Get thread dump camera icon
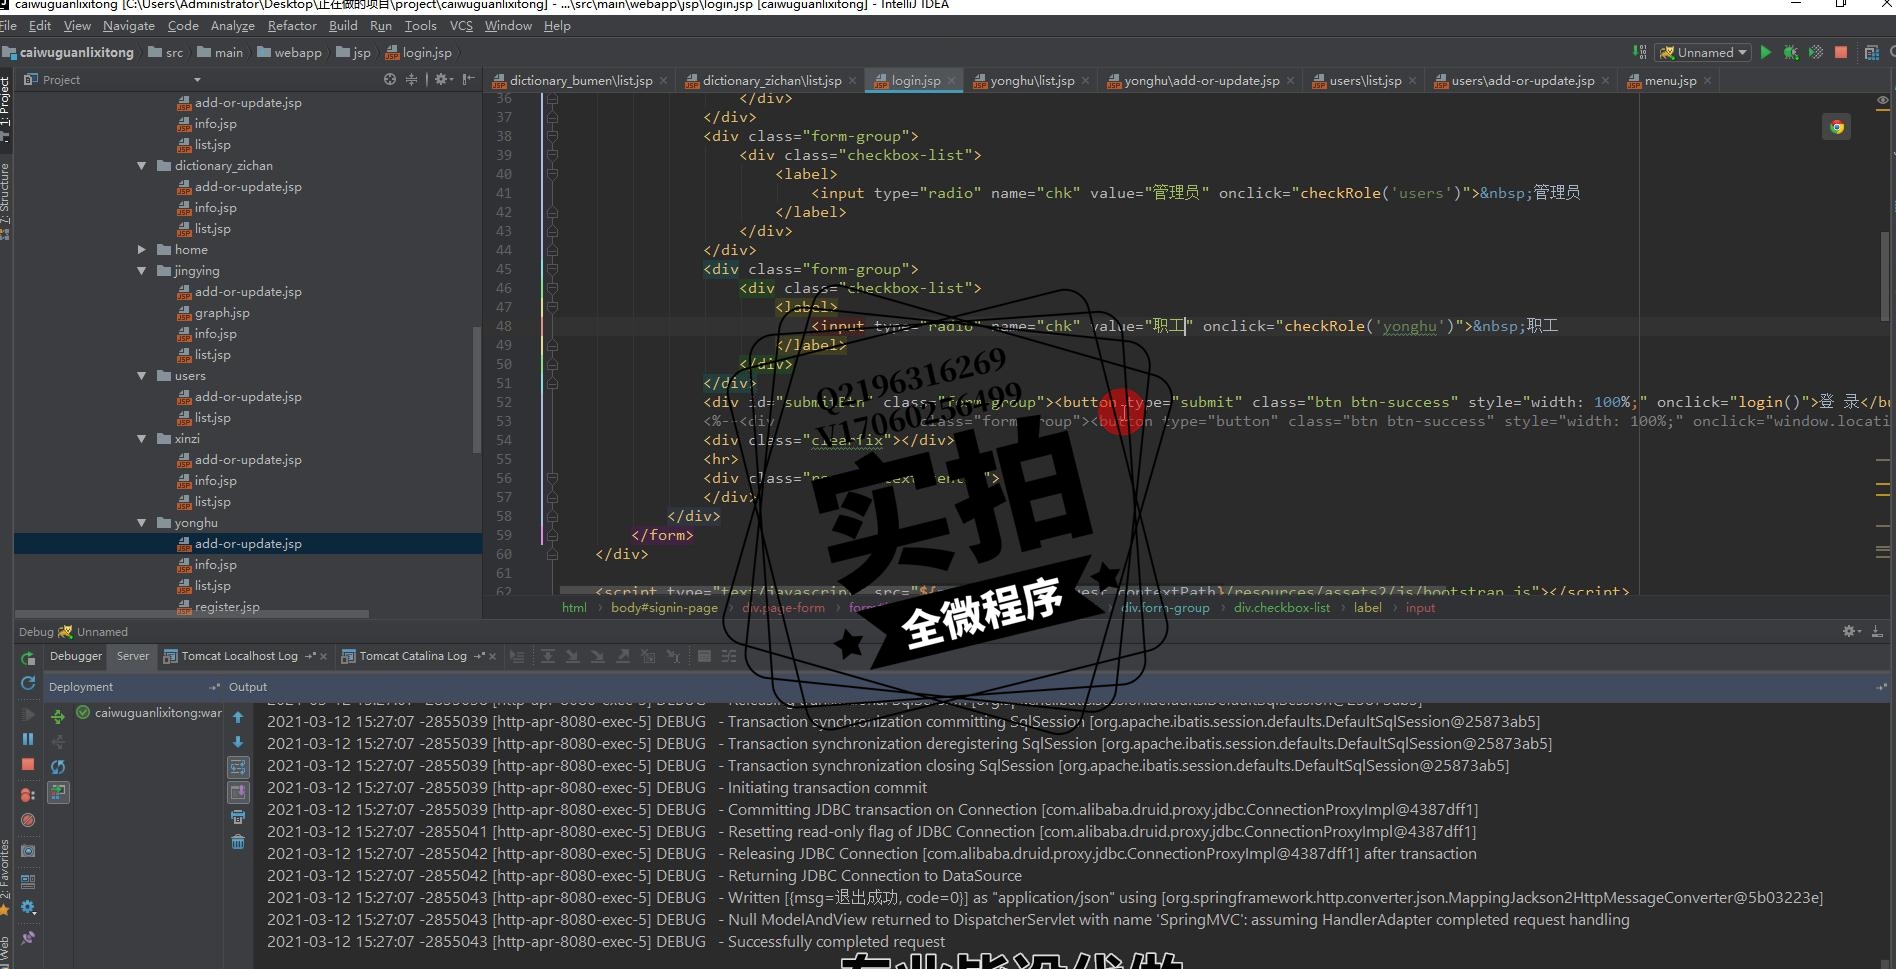 [x=28, y=851]
